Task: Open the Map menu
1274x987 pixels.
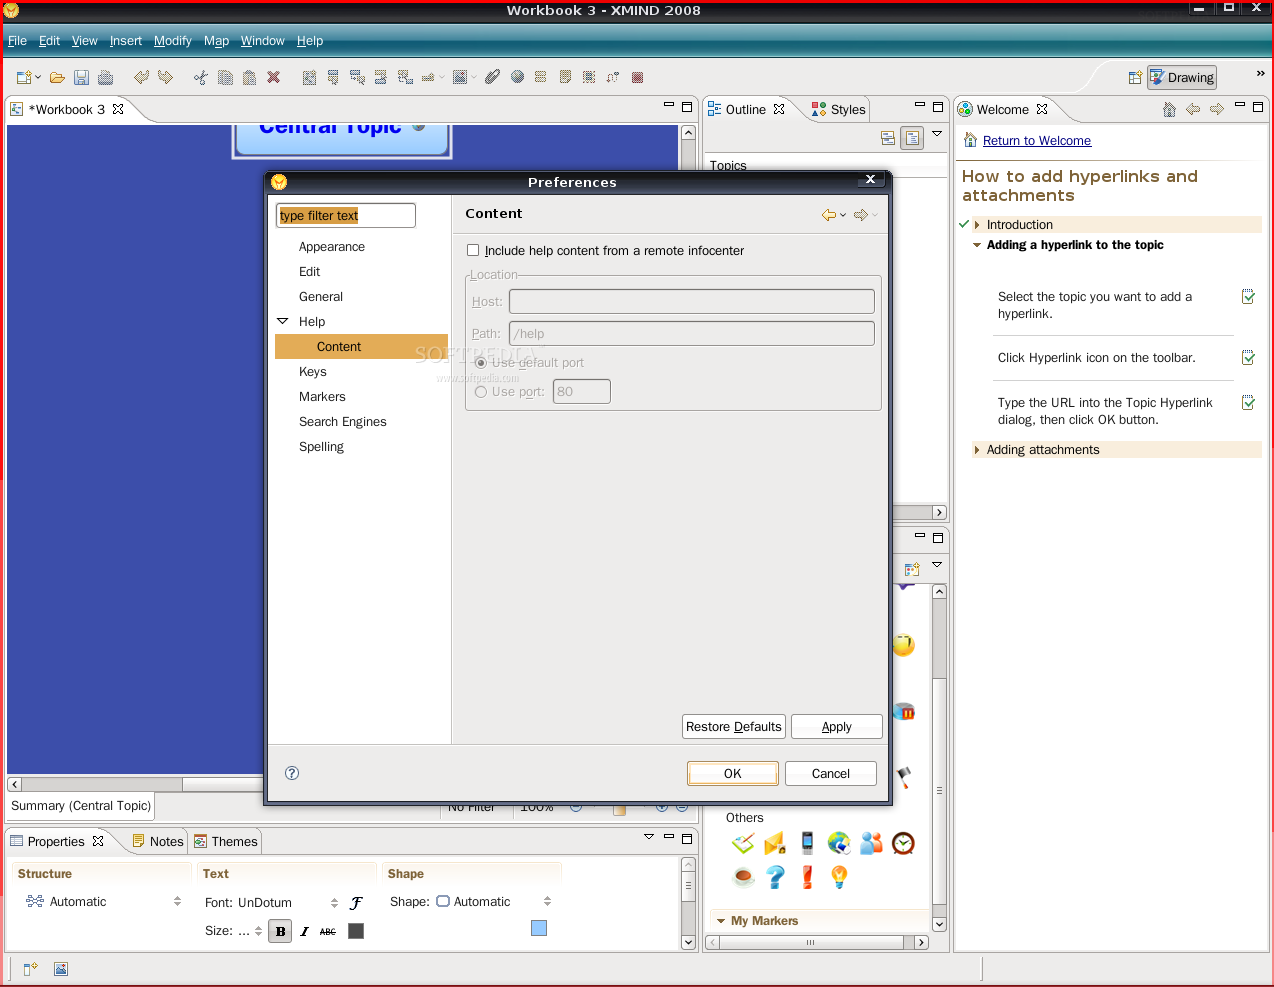Action: coord(216,41)
